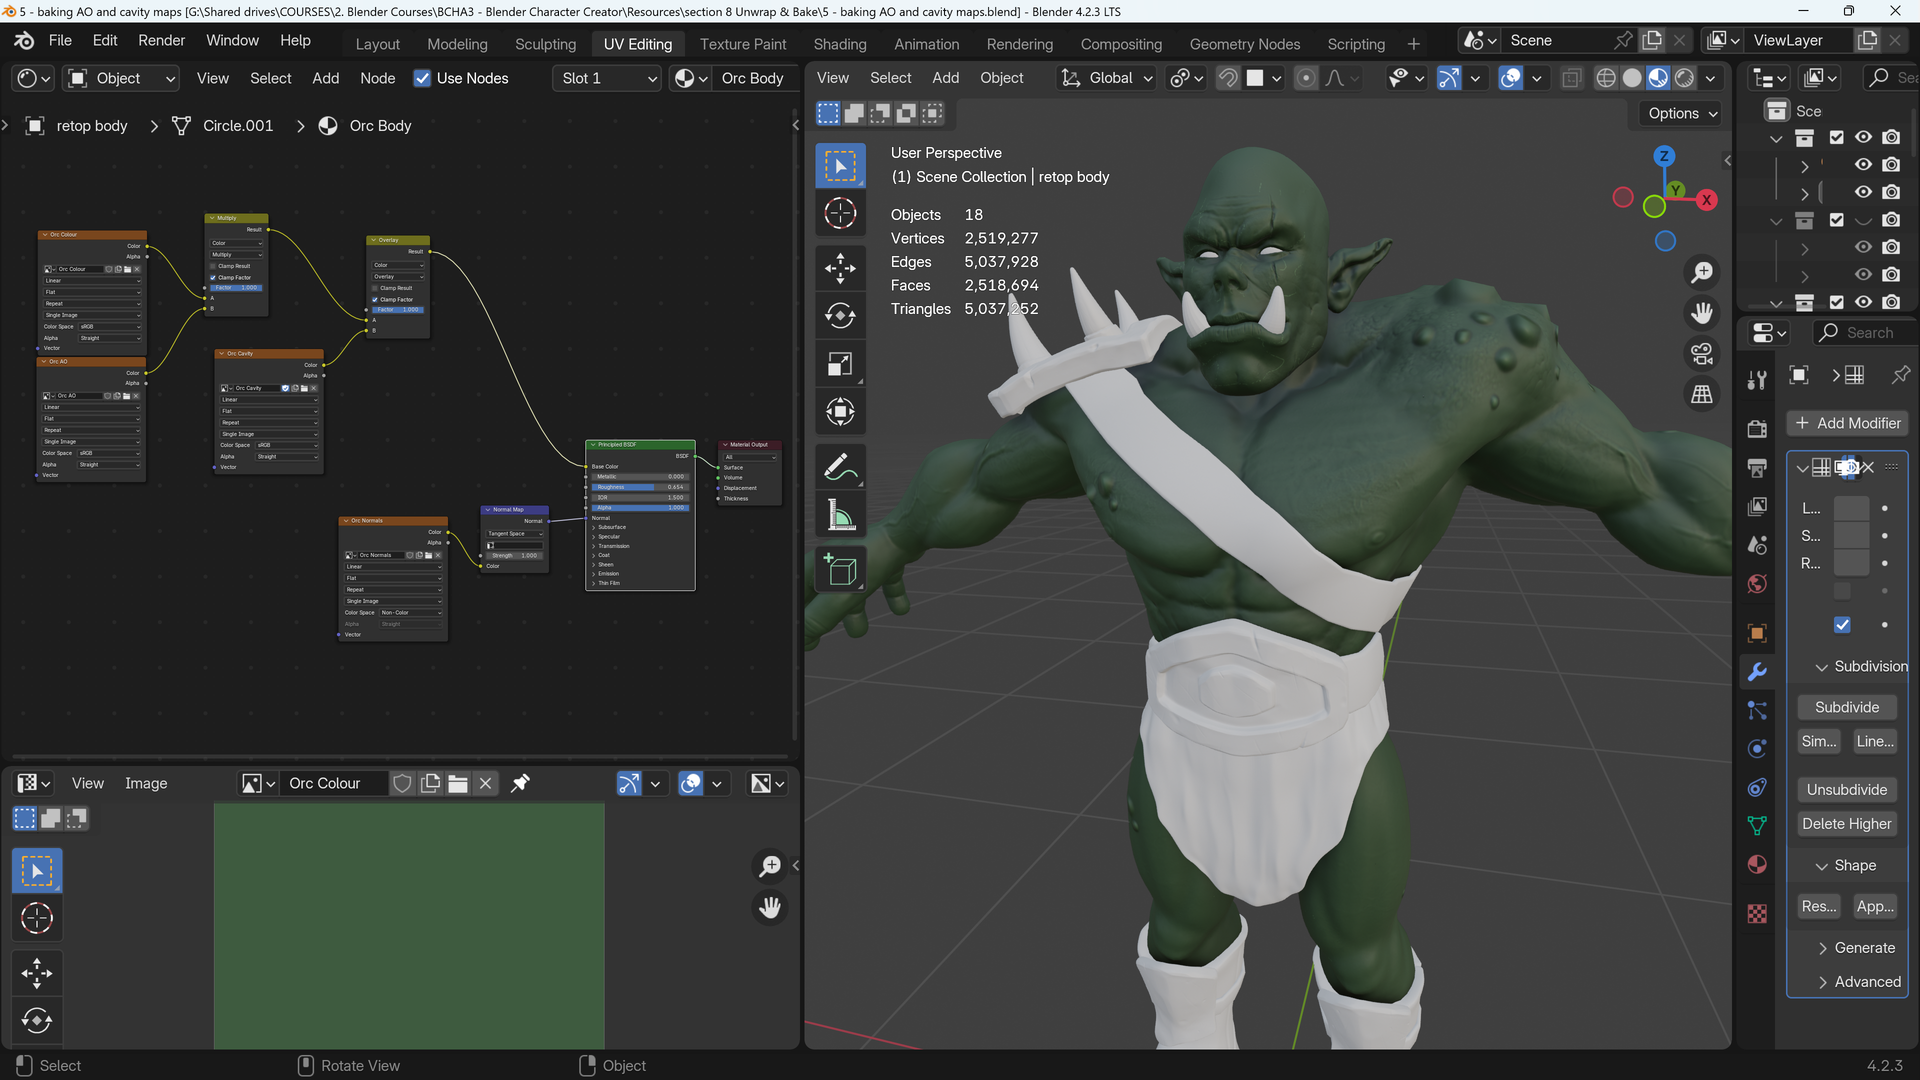Click the Subdivide button
The image size is (1920, 1080).
[x=1846, y=707]
